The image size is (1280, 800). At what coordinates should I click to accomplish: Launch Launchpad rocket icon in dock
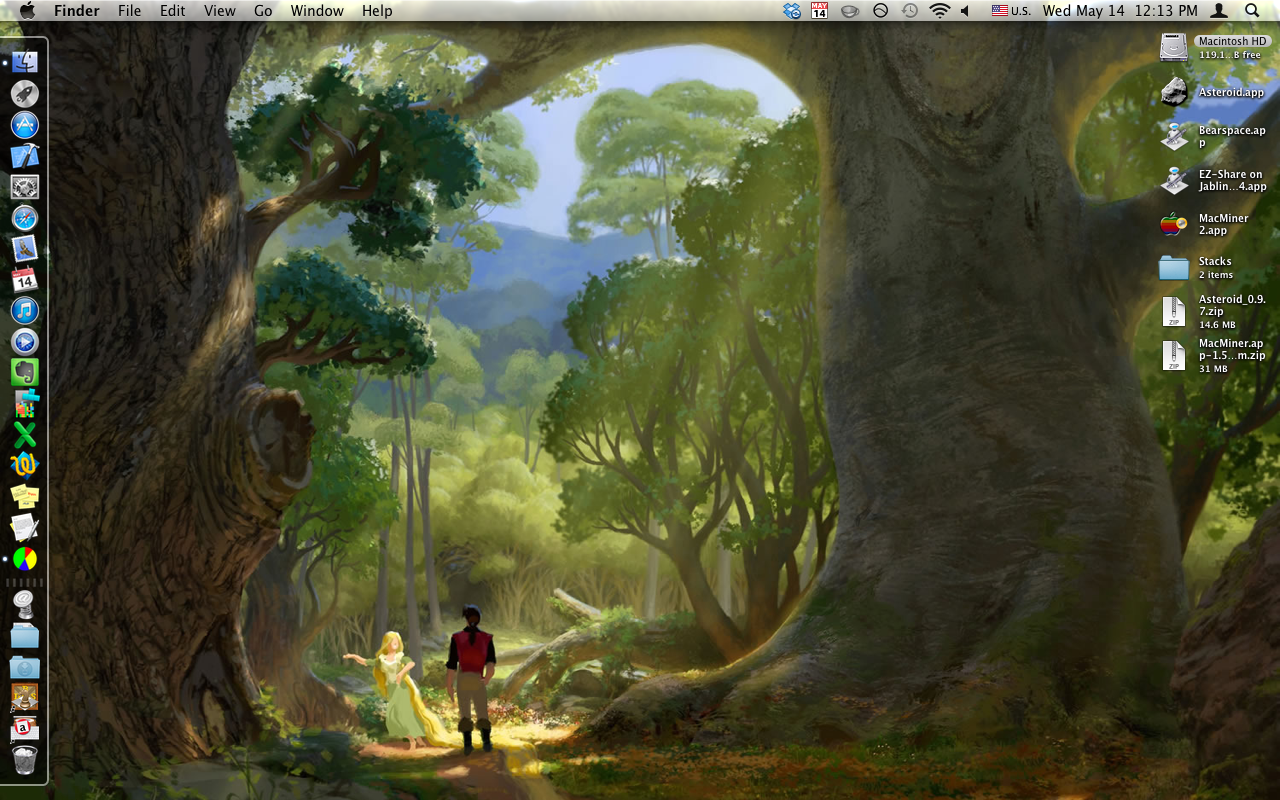24,94
